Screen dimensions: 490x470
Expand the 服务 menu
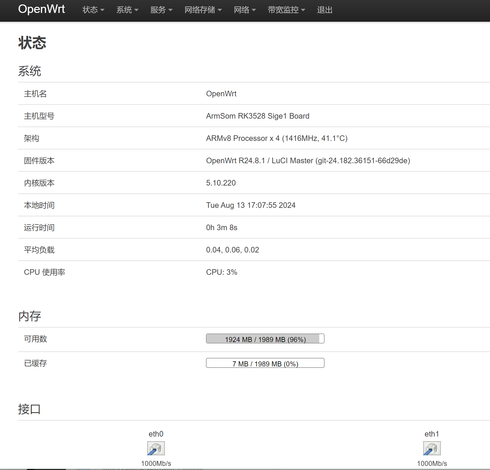[x=161, y=10]
